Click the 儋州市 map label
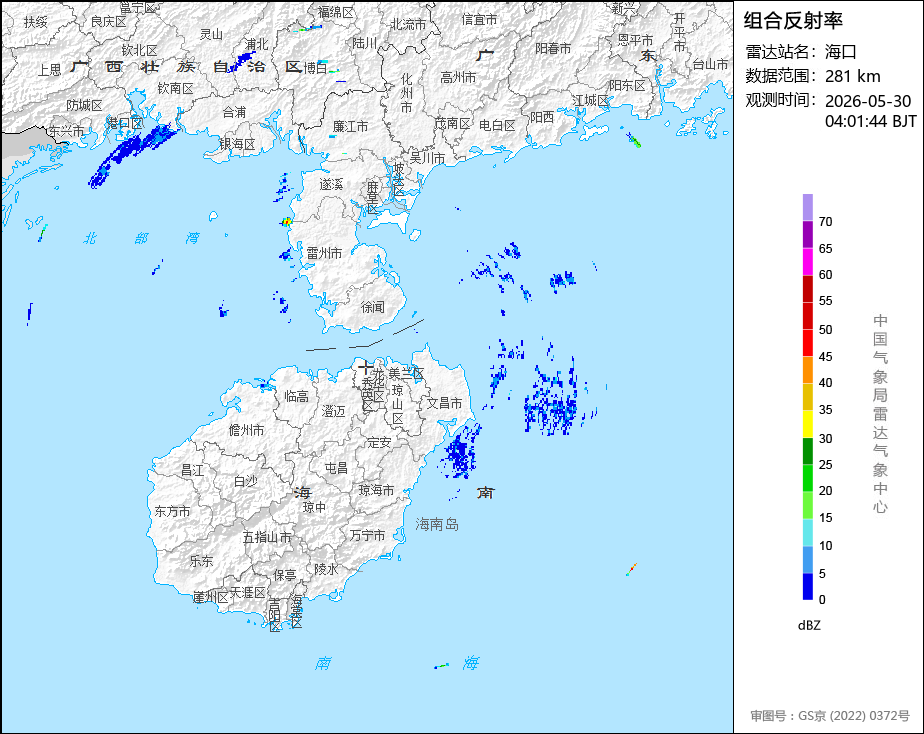924x734 pixels. pyautogui.click(x=246, y=430)
